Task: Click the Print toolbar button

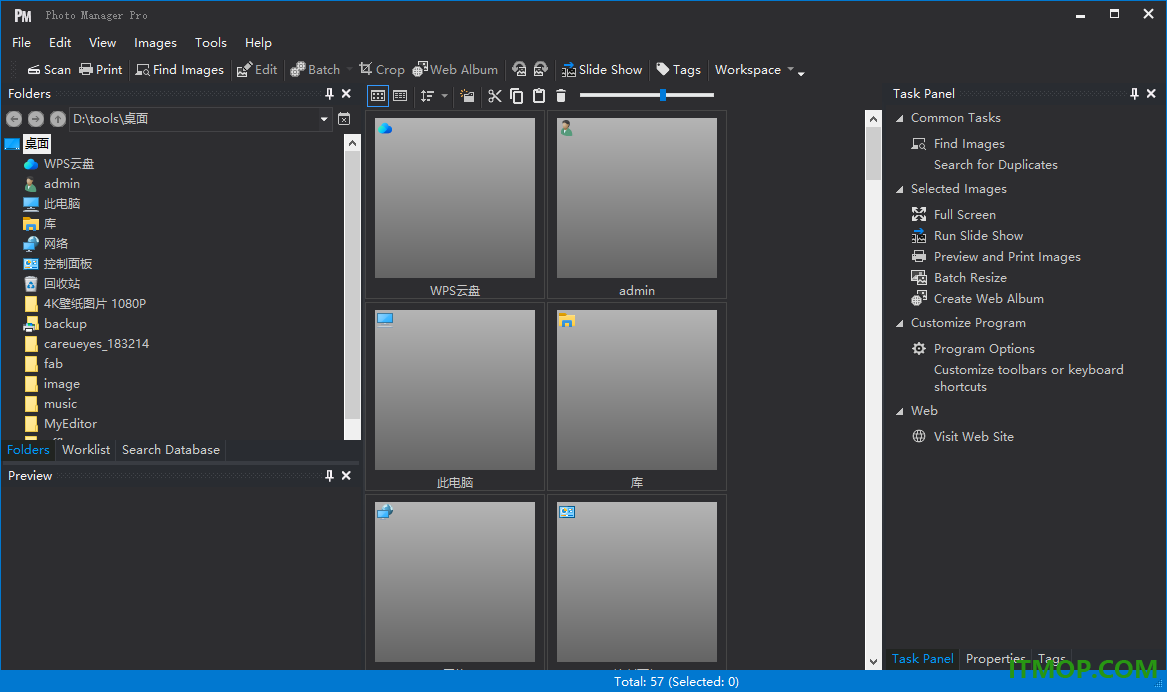Action: point(100,69)
